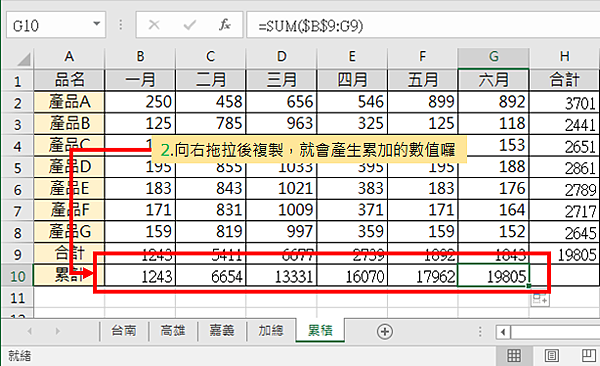Switch to the 嘉義 sheet tab
Viewport: 600px width, 366px height.
(222, 331)
